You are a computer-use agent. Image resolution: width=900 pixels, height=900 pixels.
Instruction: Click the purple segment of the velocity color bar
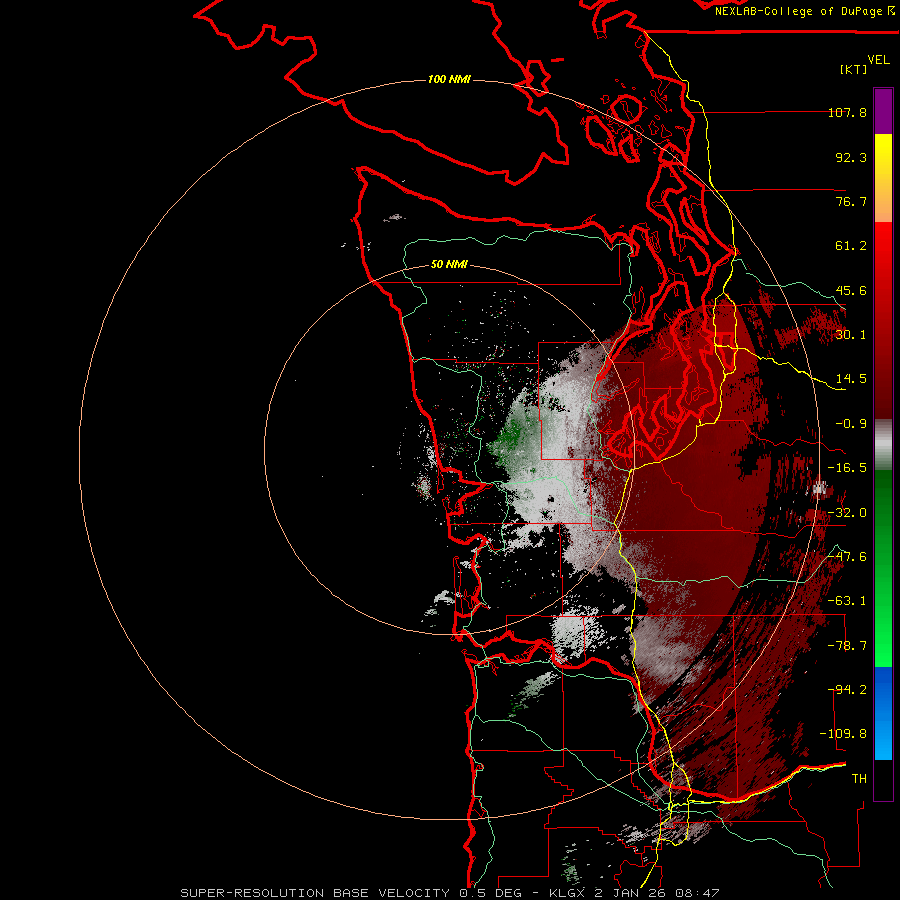tap(883, 112)
